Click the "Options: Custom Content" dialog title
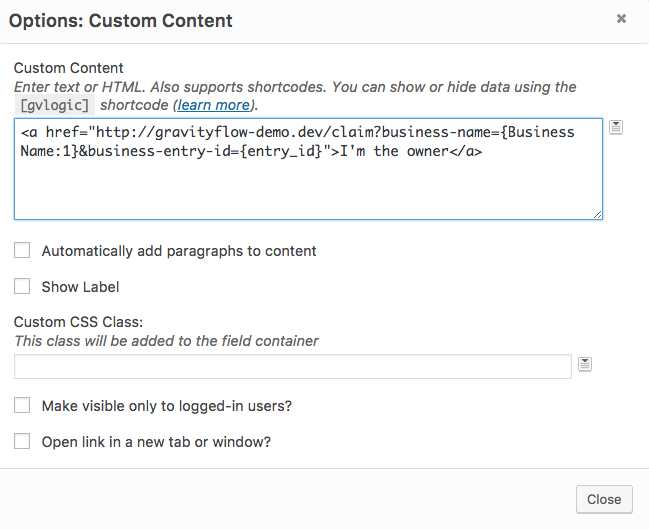Viewport: 649px width, 529px height. click(x=121, y=21)
